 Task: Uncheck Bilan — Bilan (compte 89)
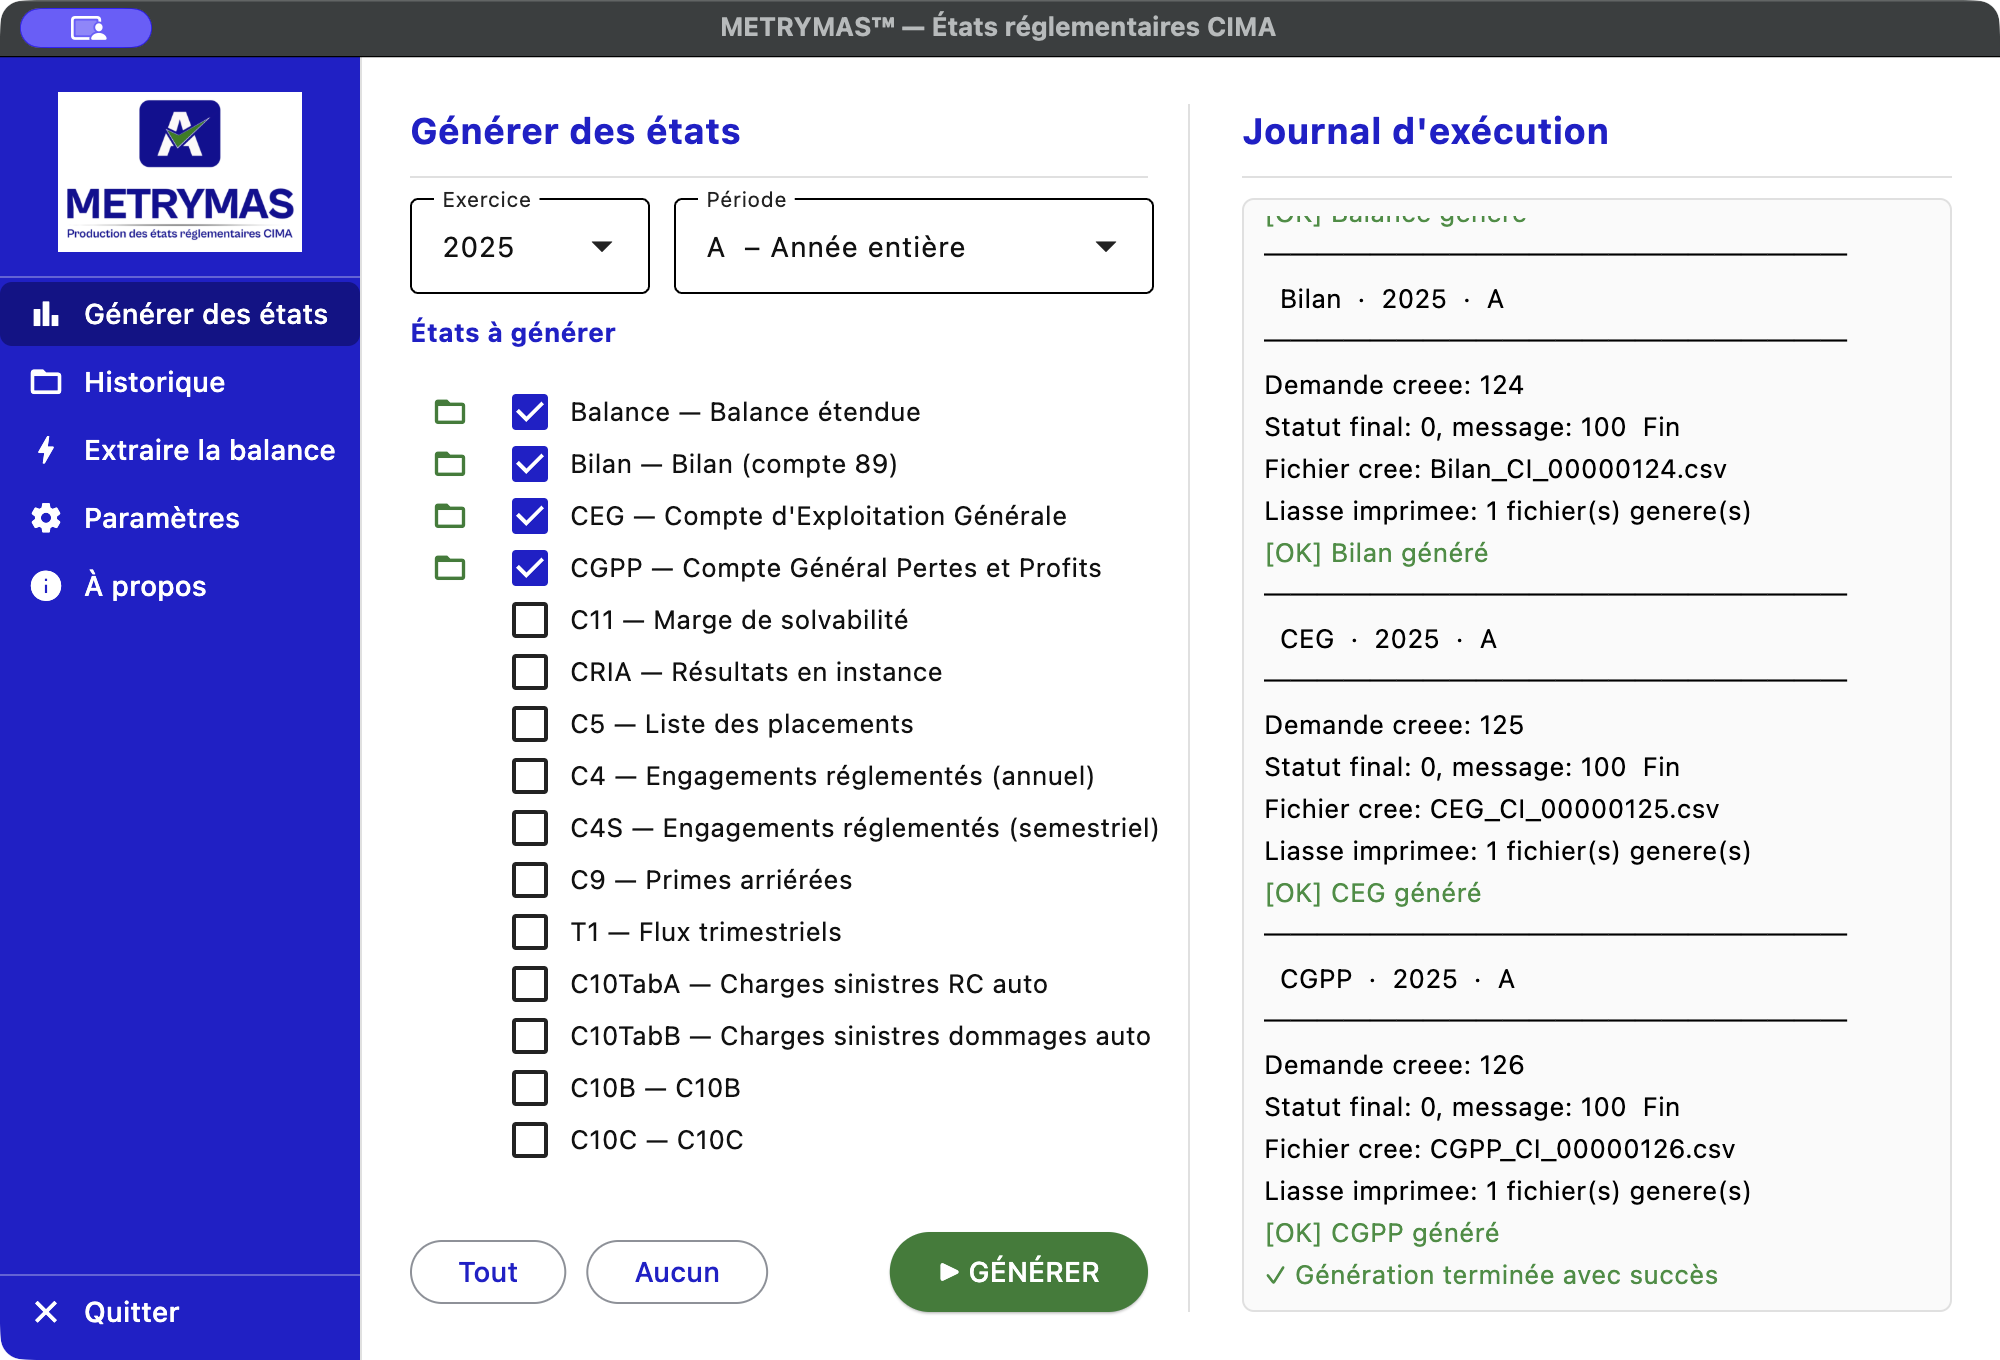530,464
